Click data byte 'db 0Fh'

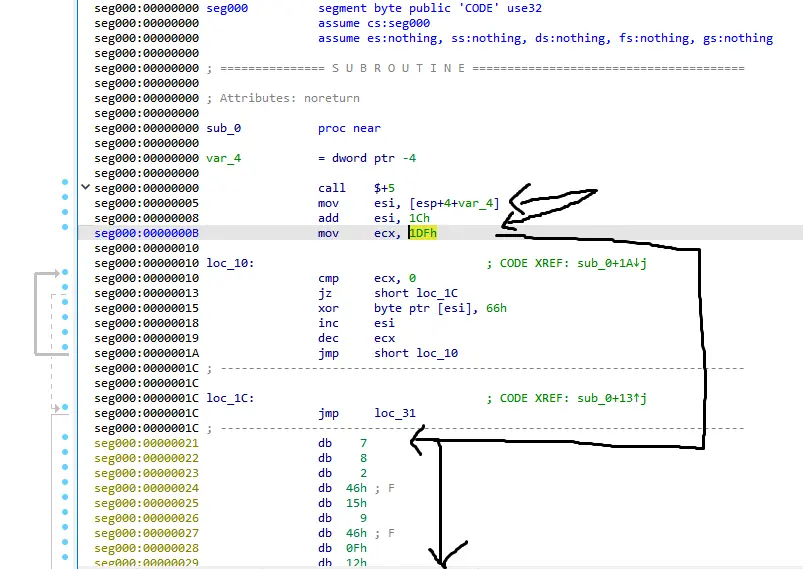(x=343, y=549)
